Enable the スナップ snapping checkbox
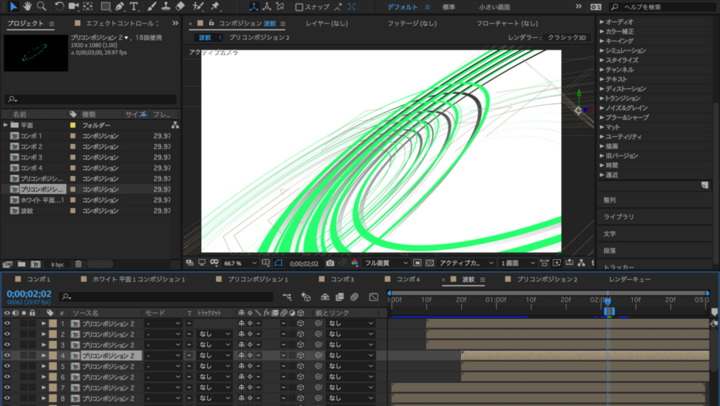This screenshot has width=720, height=406. click(x=299, y=7)
